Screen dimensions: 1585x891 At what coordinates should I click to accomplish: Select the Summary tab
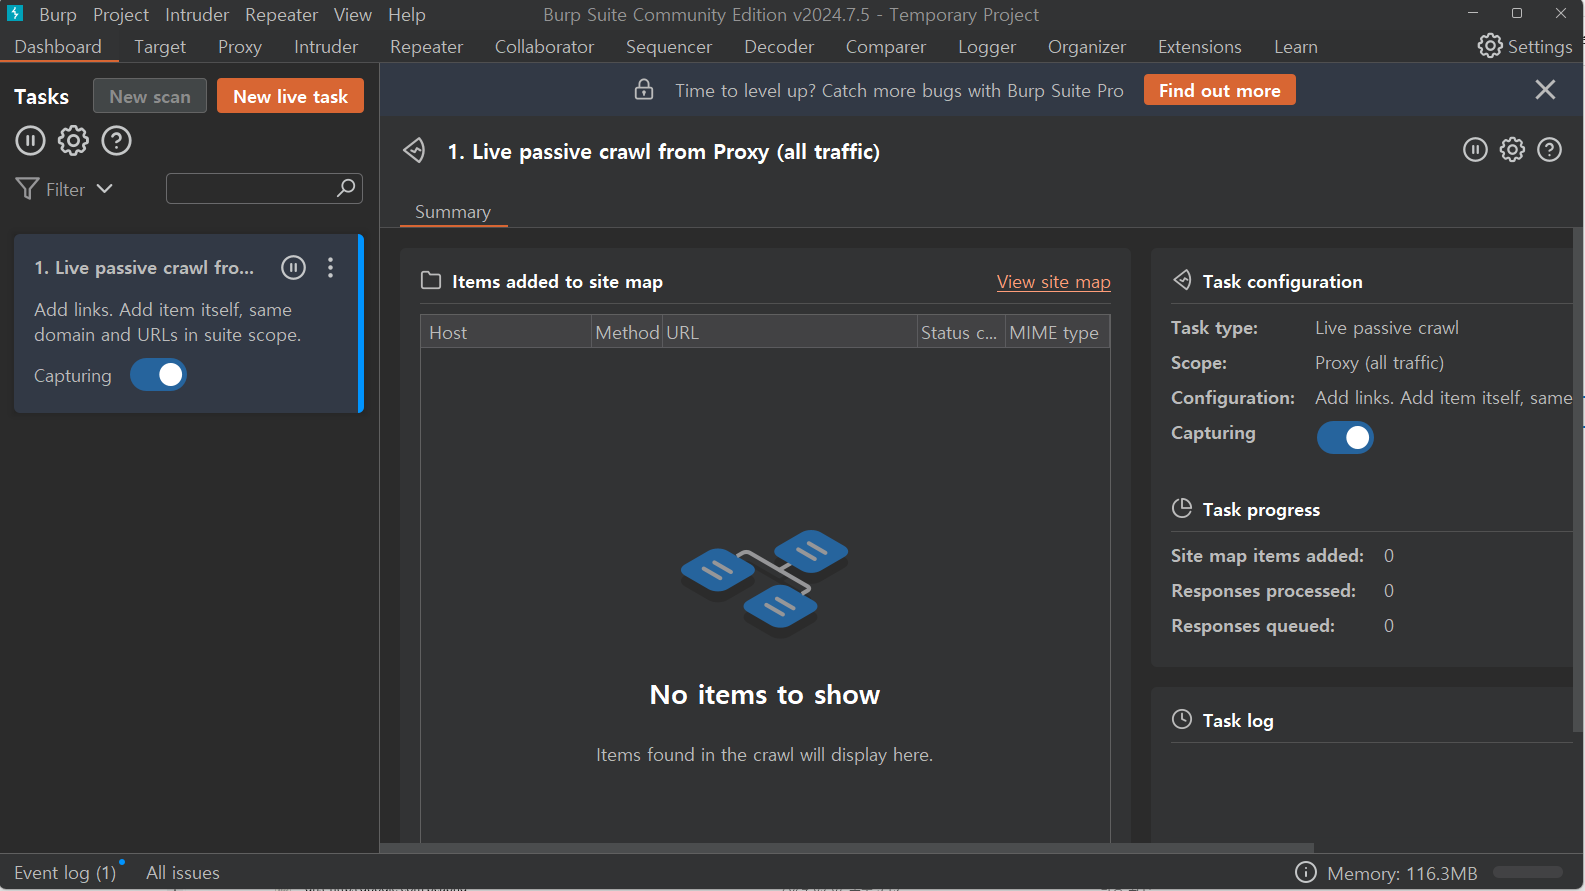pyautogui.click(x=453, y=212)
